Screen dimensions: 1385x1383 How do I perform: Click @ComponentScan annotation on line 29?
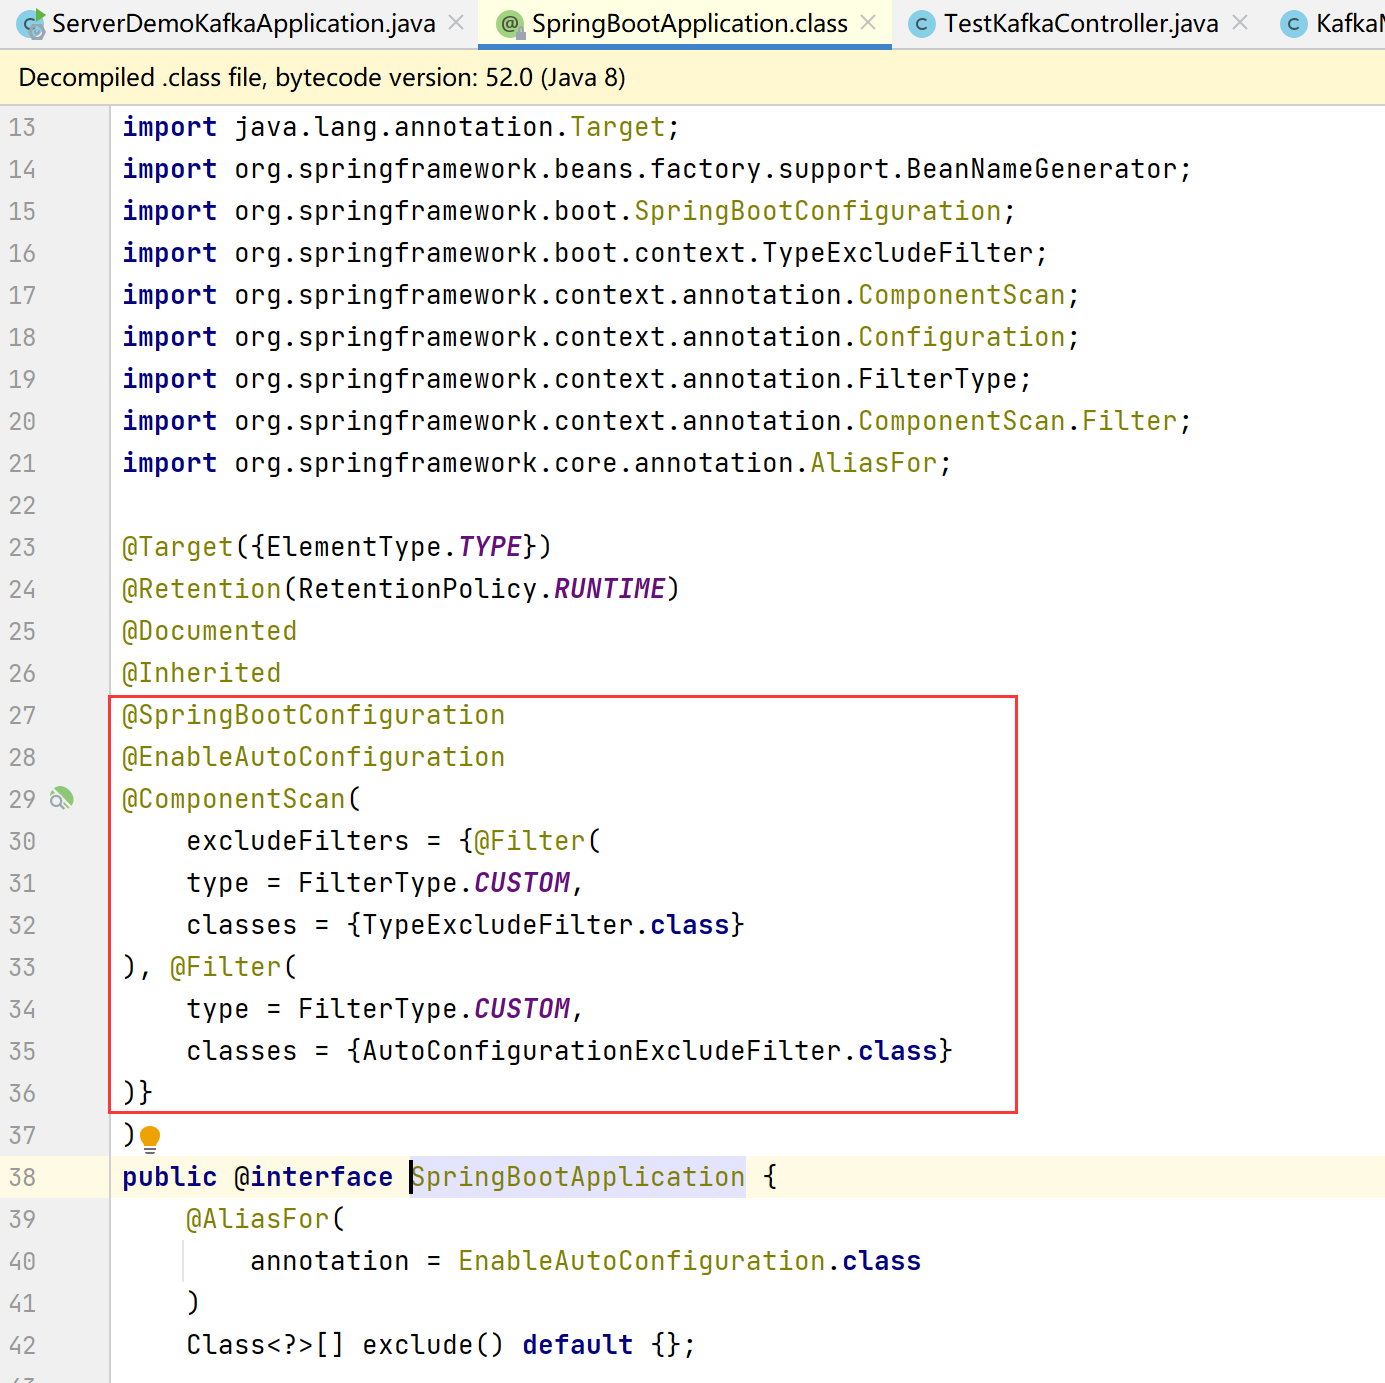[234, 799]
